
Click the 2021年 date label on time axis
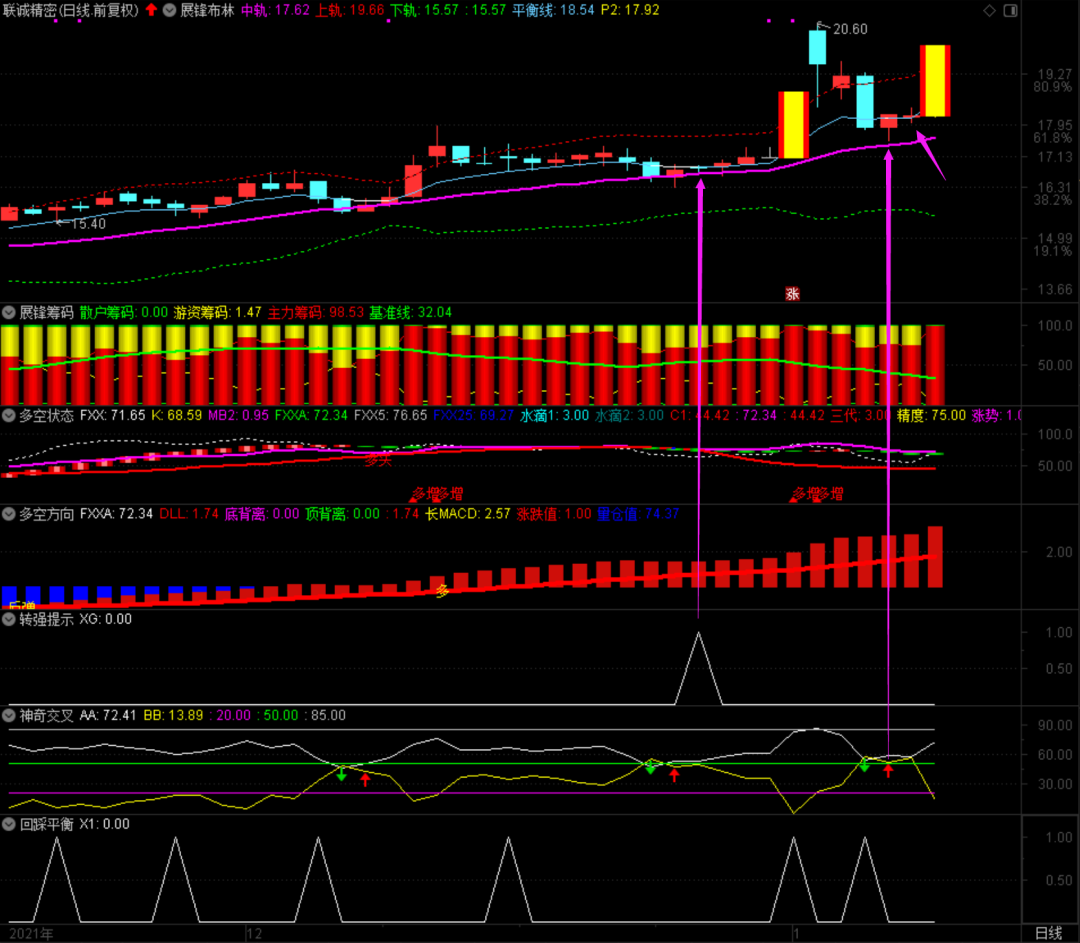coord(31,933)
